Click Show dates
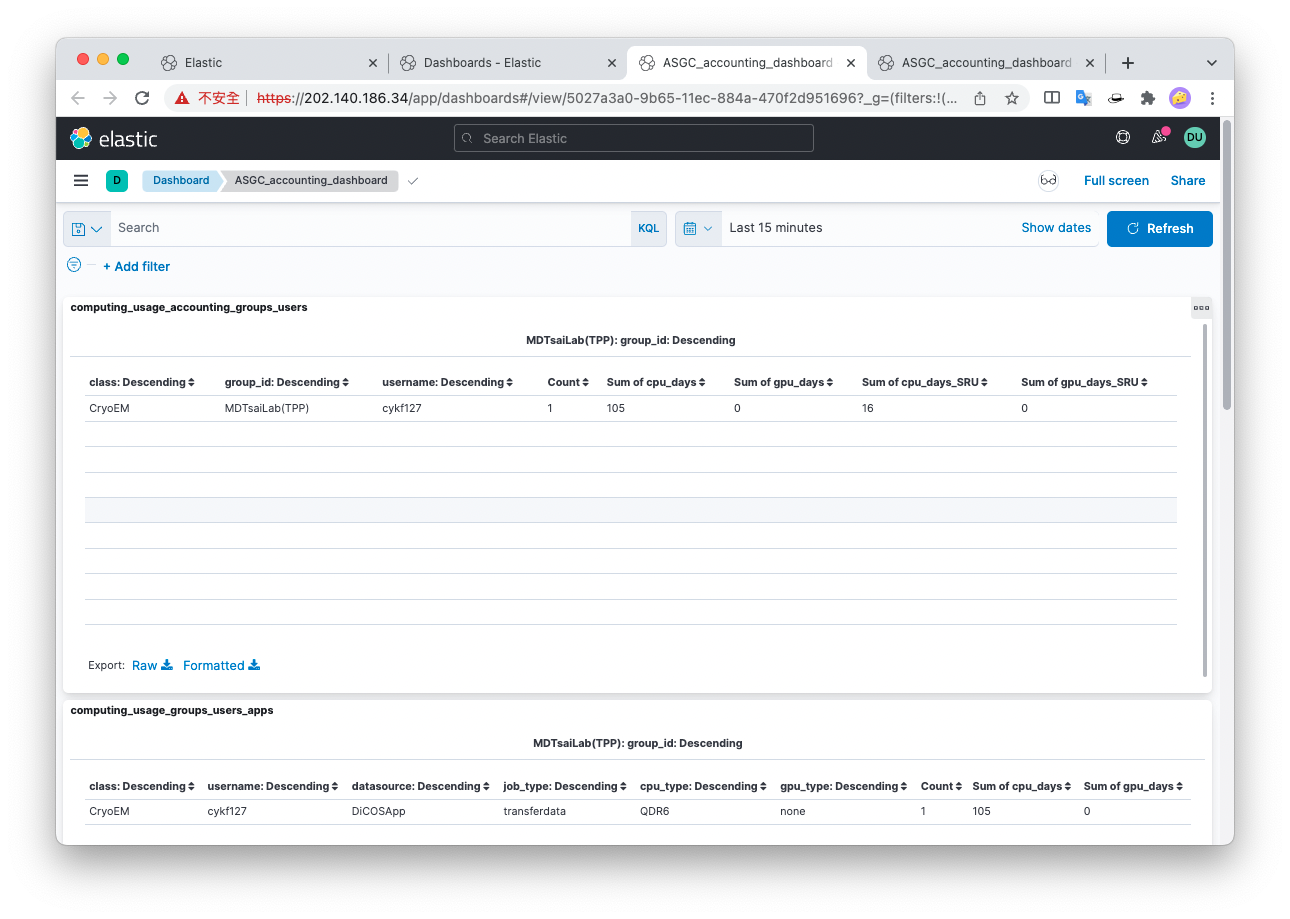Viewport: 1290px width, 919px height. [1056, 228]
